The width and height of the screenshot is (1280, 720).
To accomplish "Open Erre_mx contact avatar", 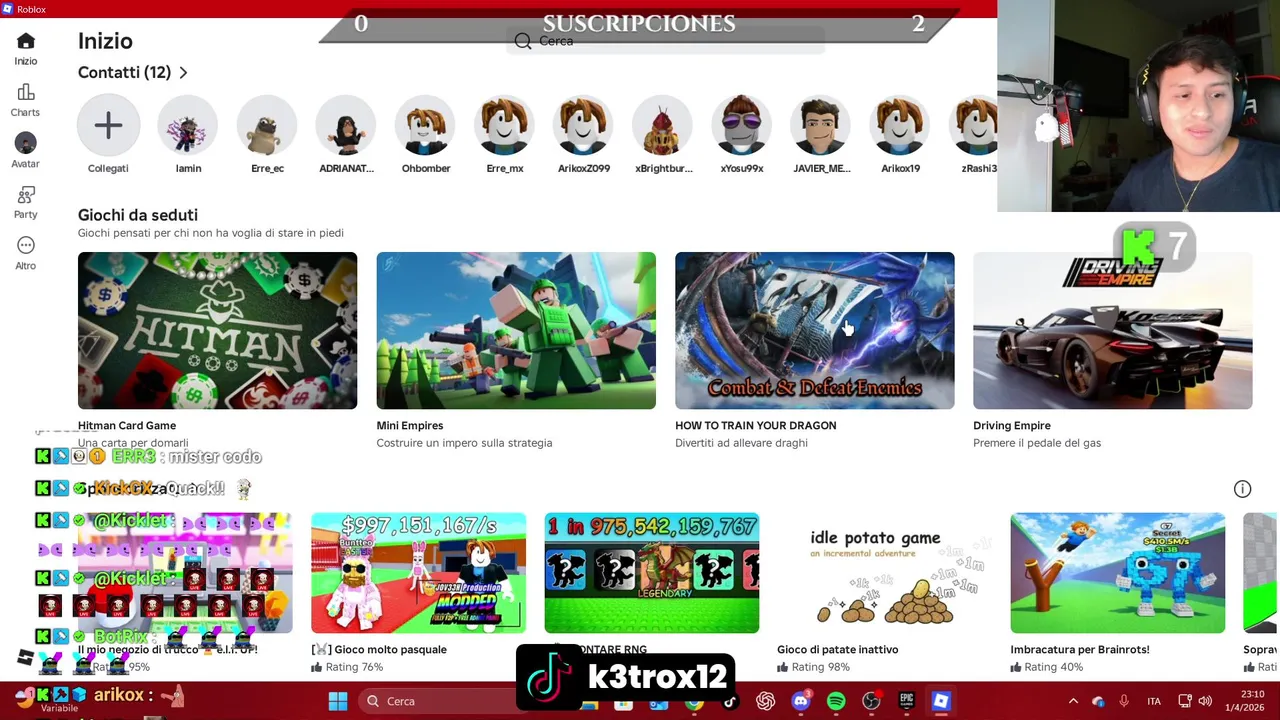I will [x=505, y=125].
